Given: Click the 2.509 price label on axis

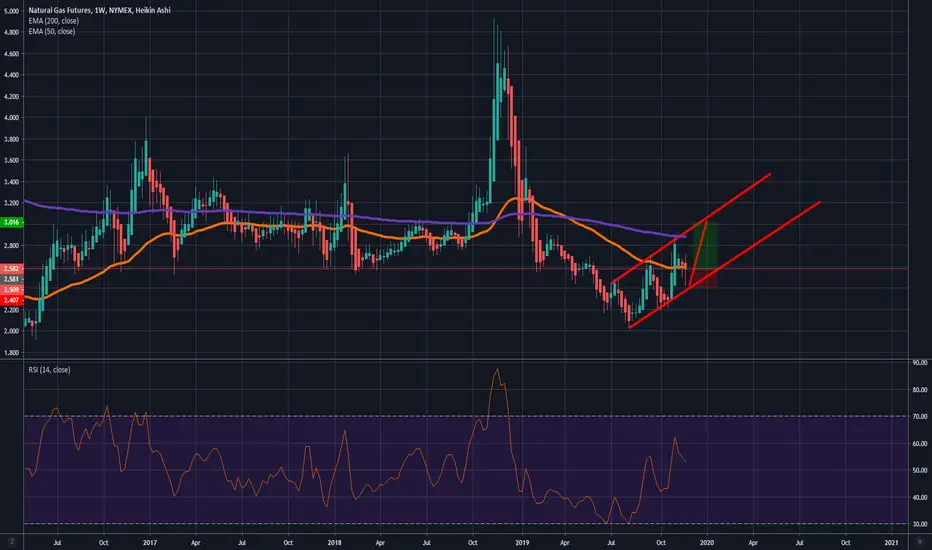Looking at the screenshot, I should 11,290.
